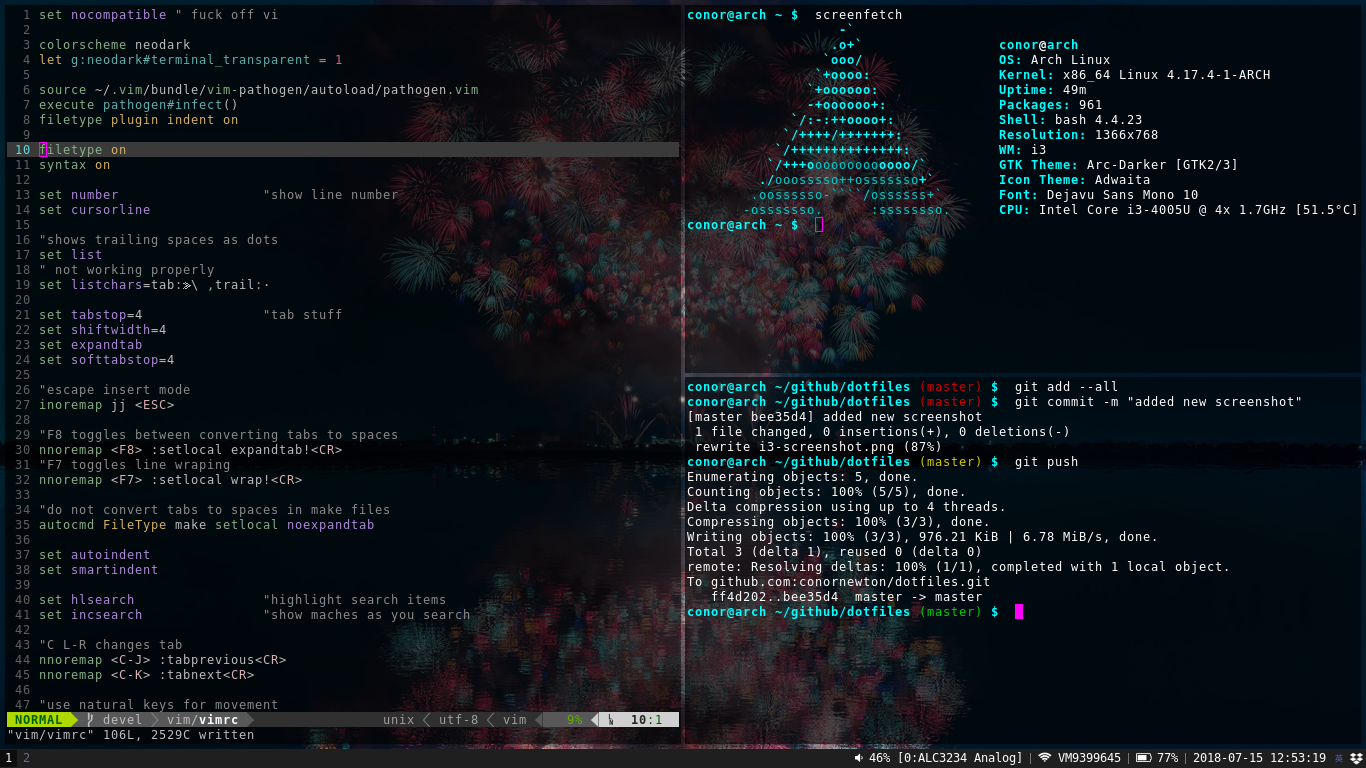Click the 'Packages: 961' line

1050,105
